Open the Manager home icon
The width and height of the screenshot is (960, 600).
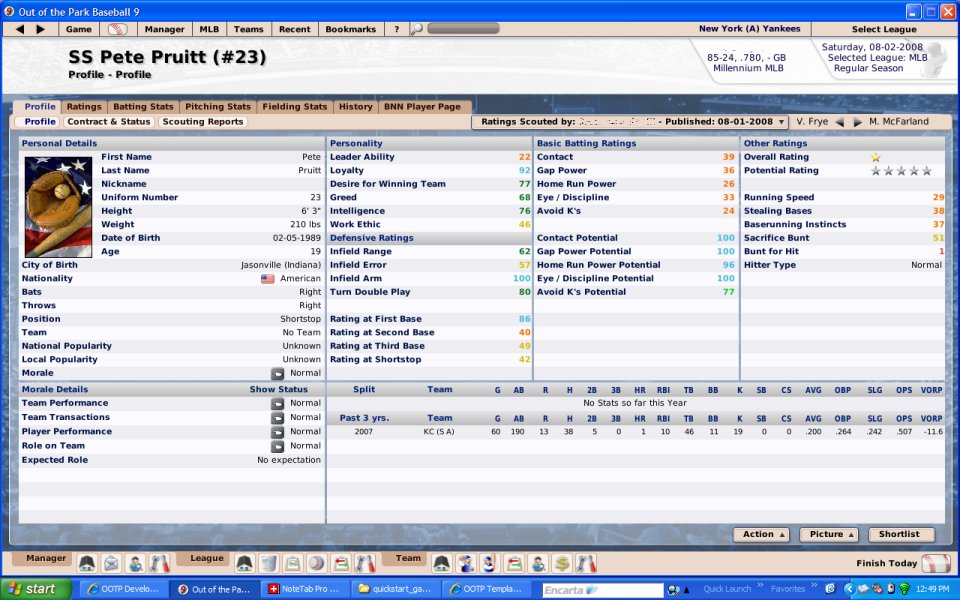tap(87, 563)
